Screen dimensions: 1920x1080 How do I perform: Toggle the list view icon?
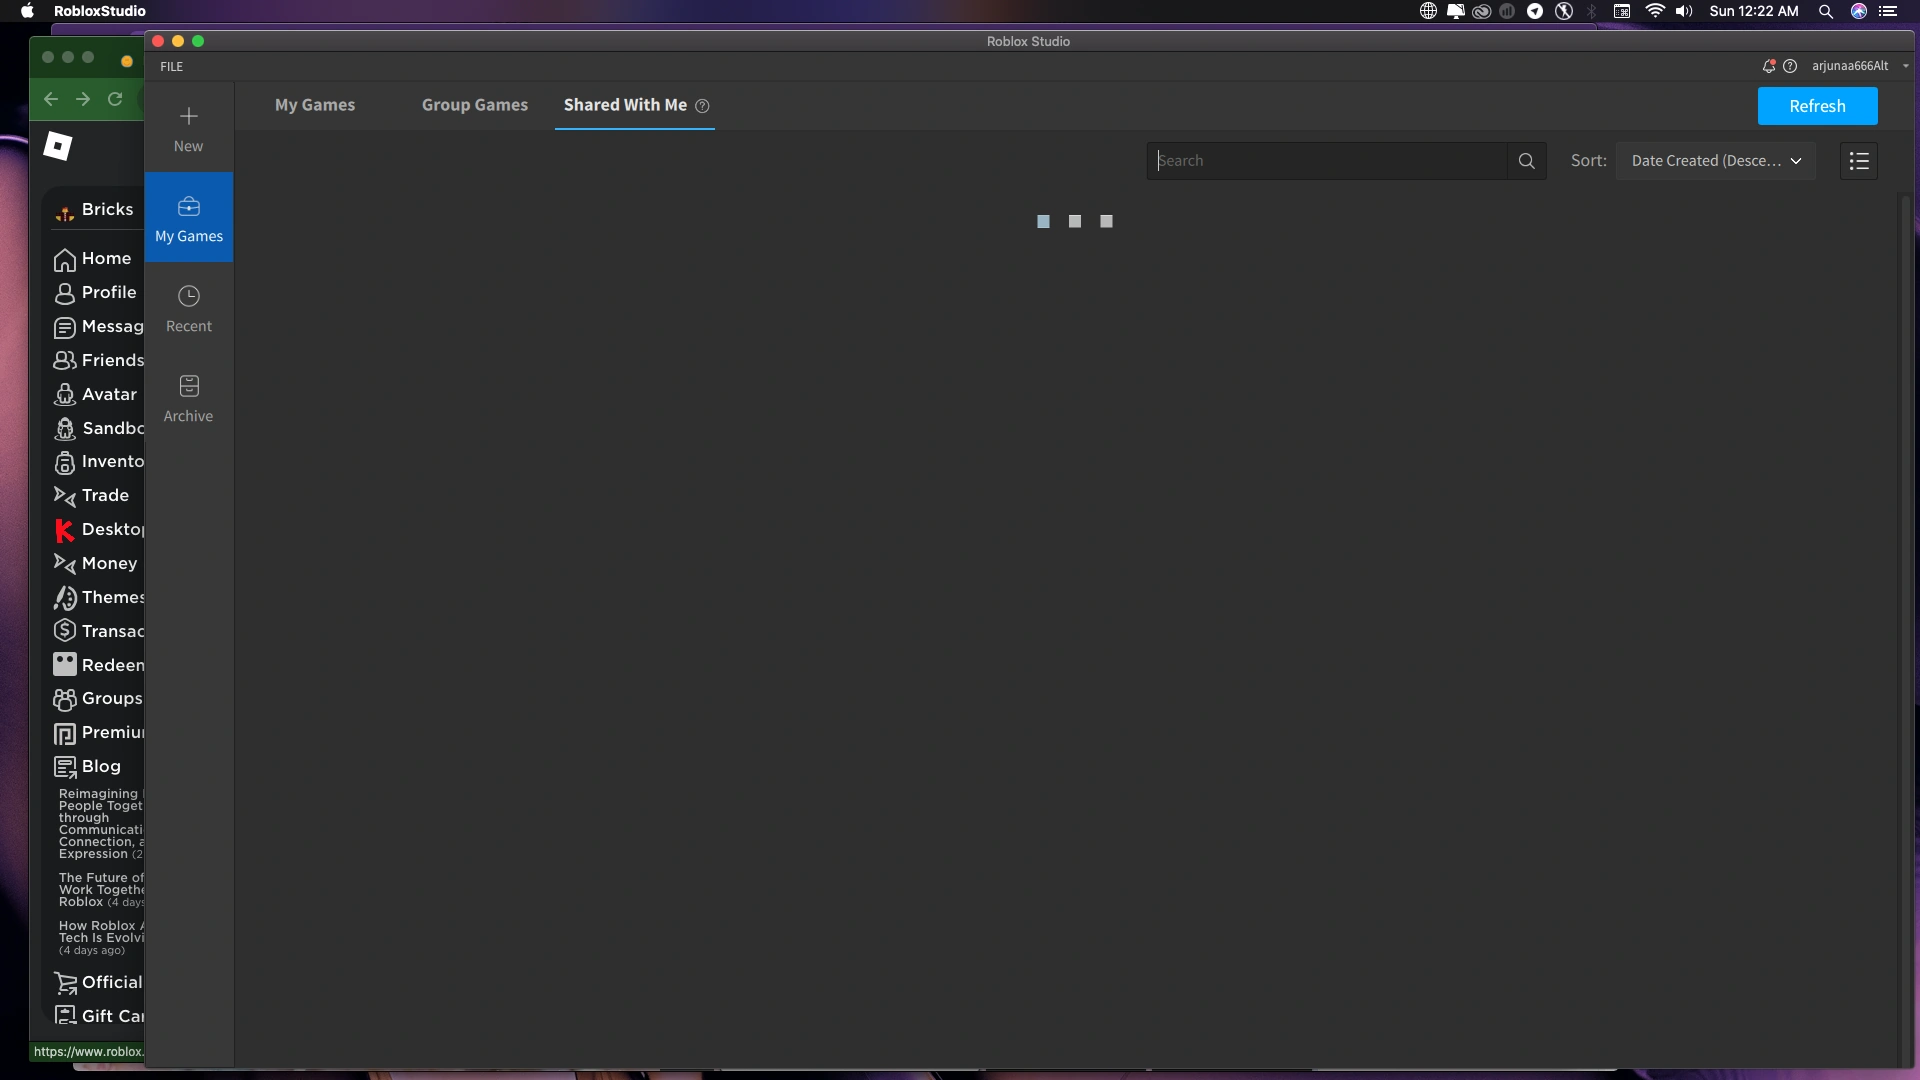pos(1858,161)
